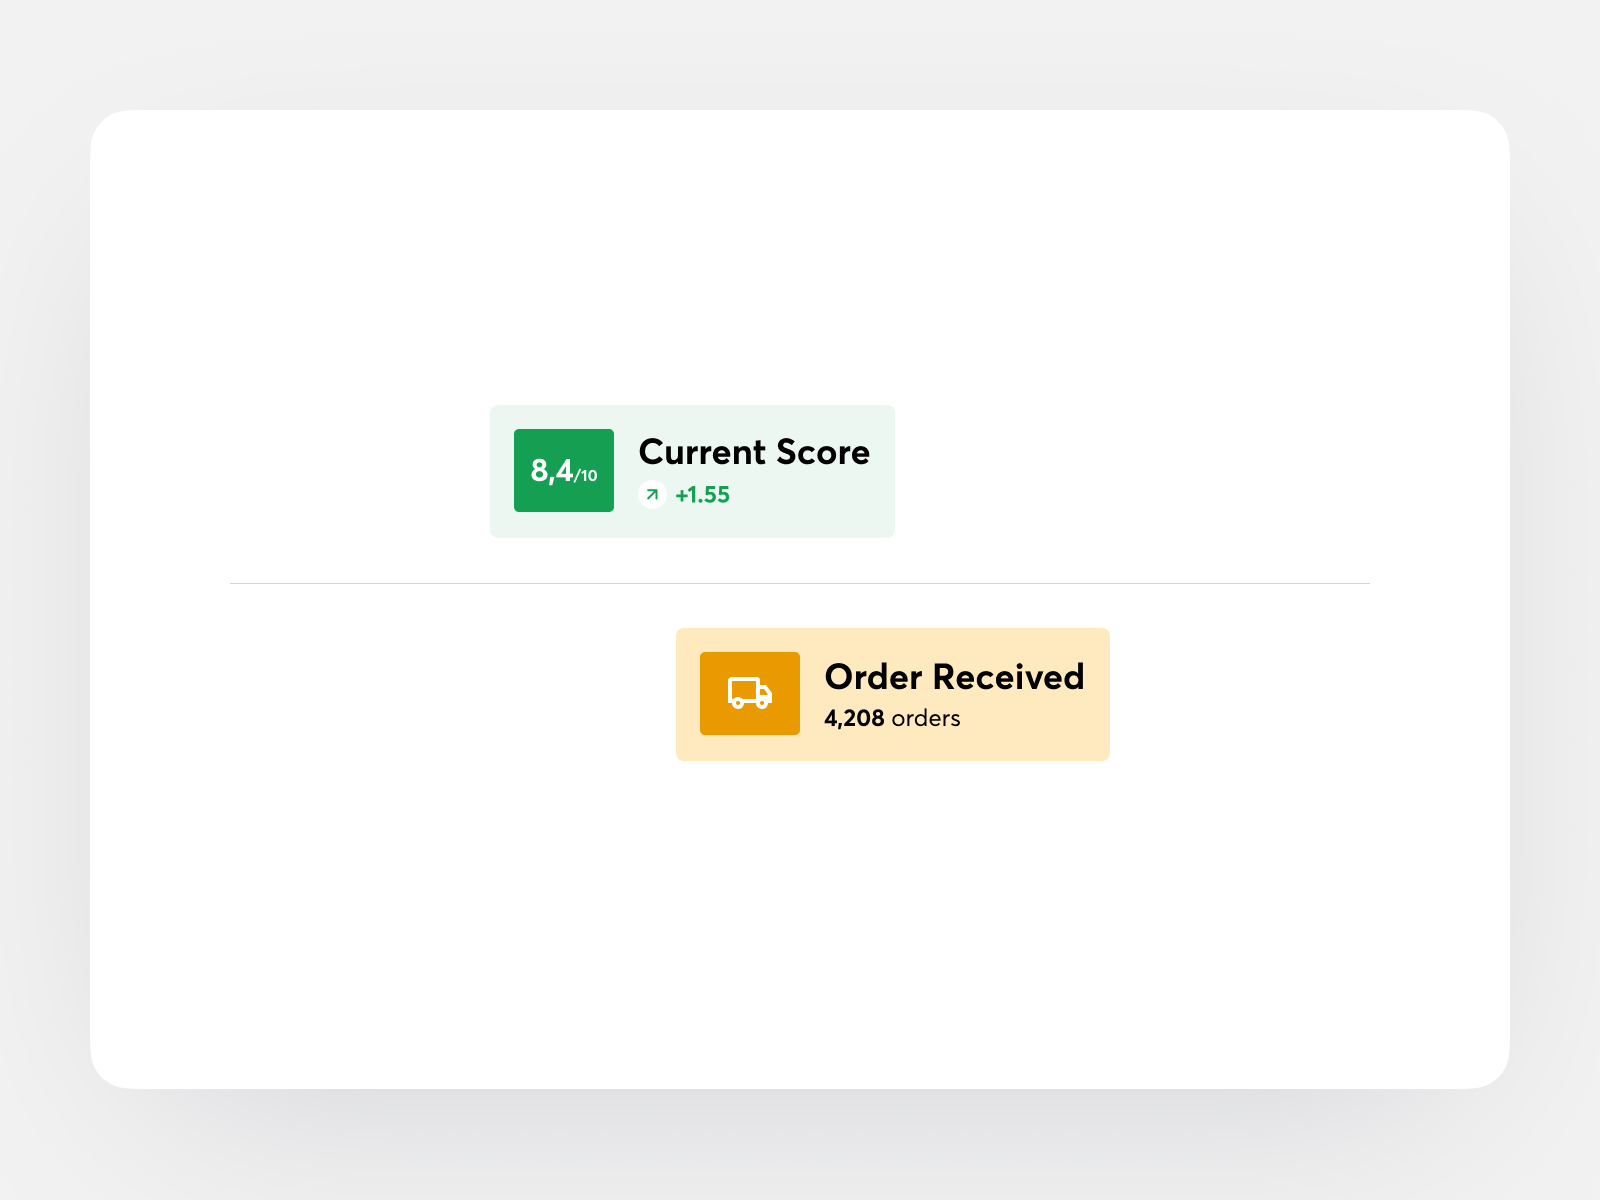
Task: Click the Current Score heading
Action: point(755,453)
